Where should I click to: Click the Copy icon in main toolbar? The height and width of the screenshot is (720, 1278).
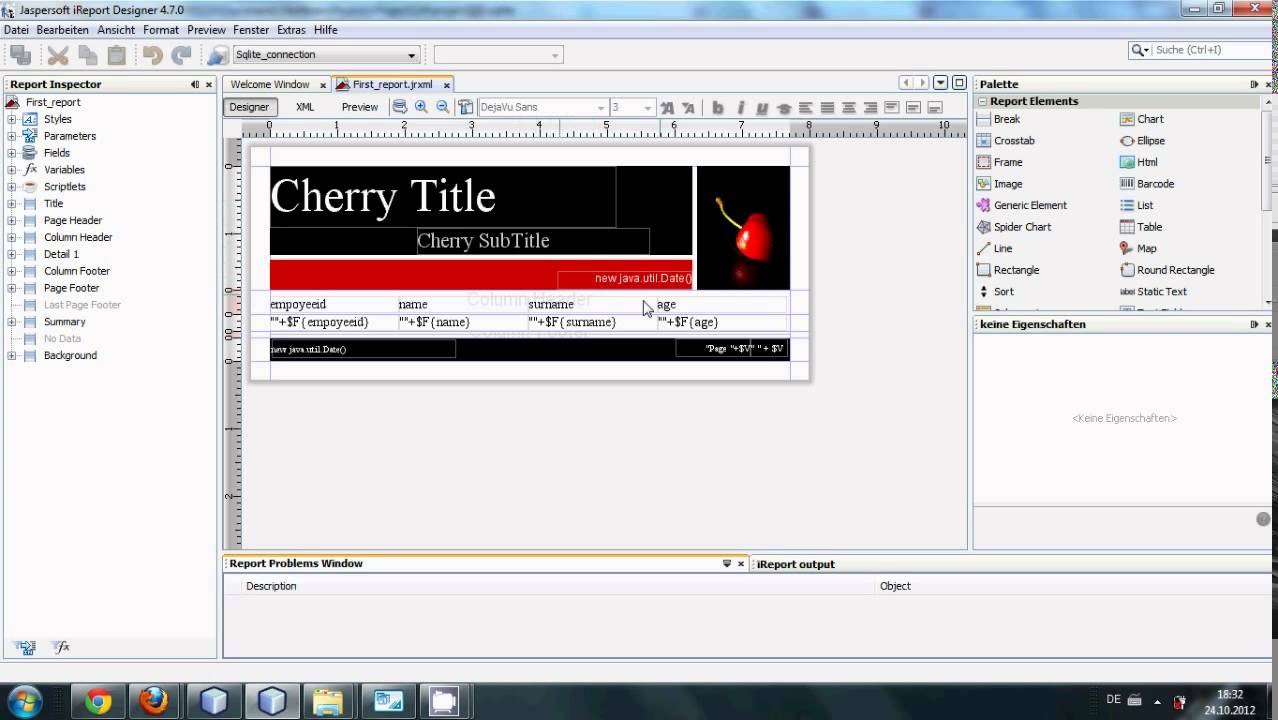(88, 55)
